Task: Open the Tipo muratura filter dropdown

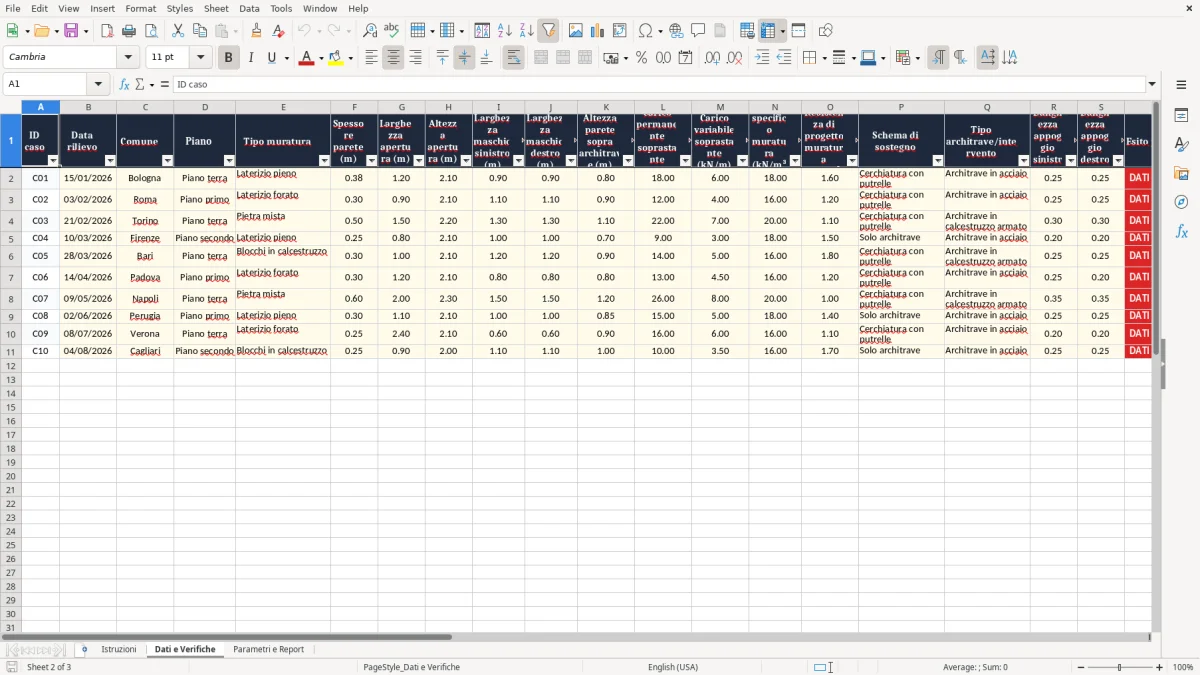Action: click(324, 160)
